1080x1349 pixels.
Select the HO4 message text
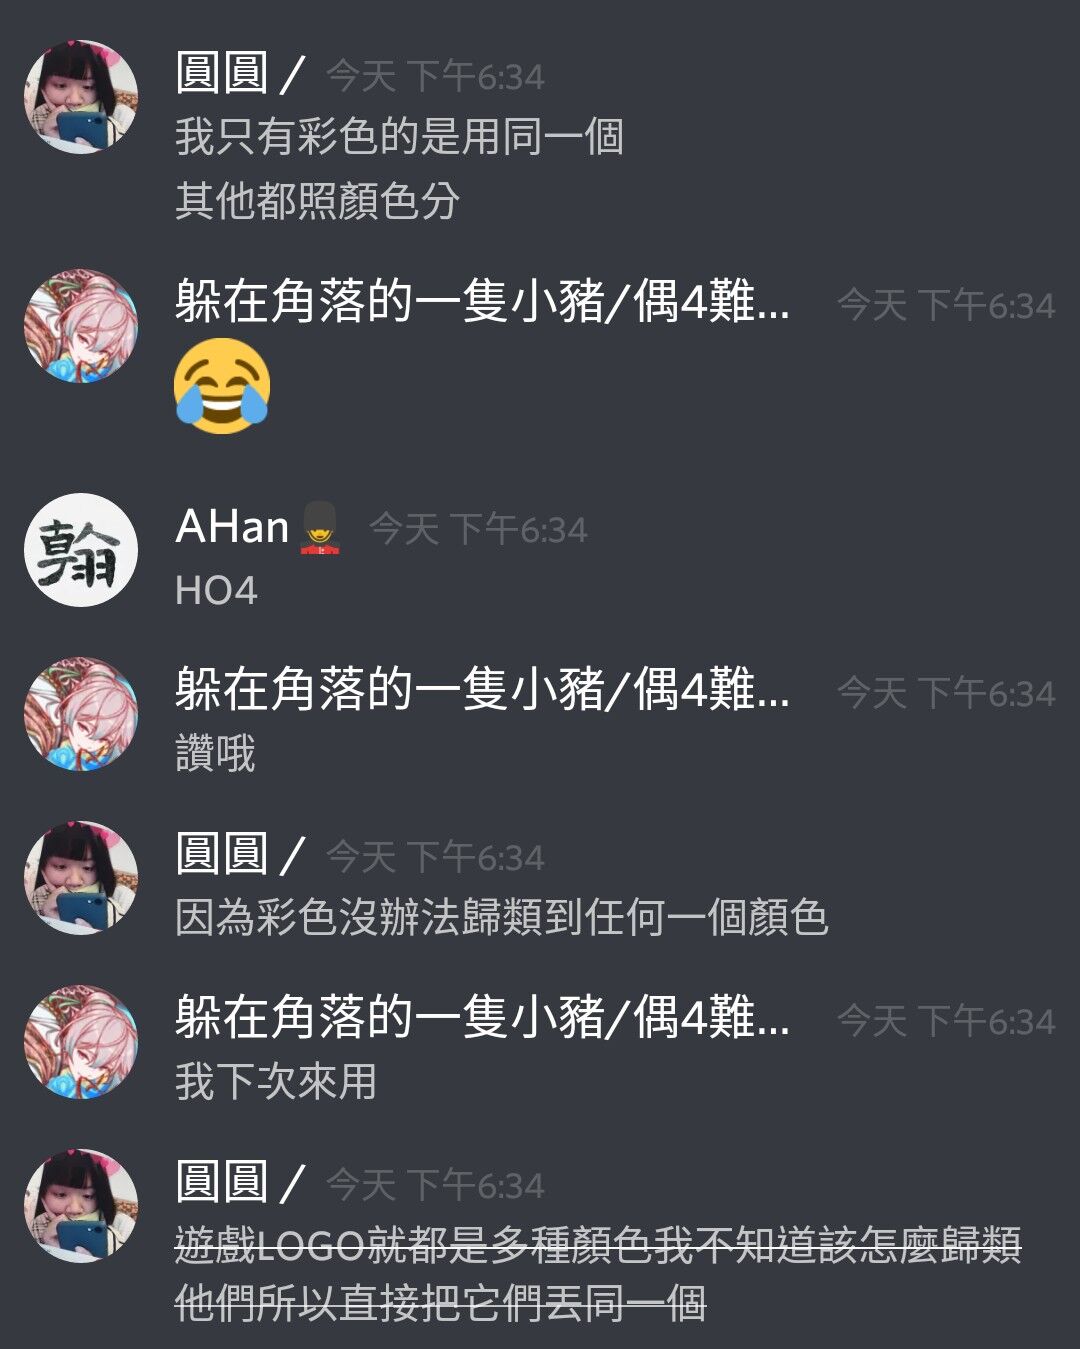point(216,591)
